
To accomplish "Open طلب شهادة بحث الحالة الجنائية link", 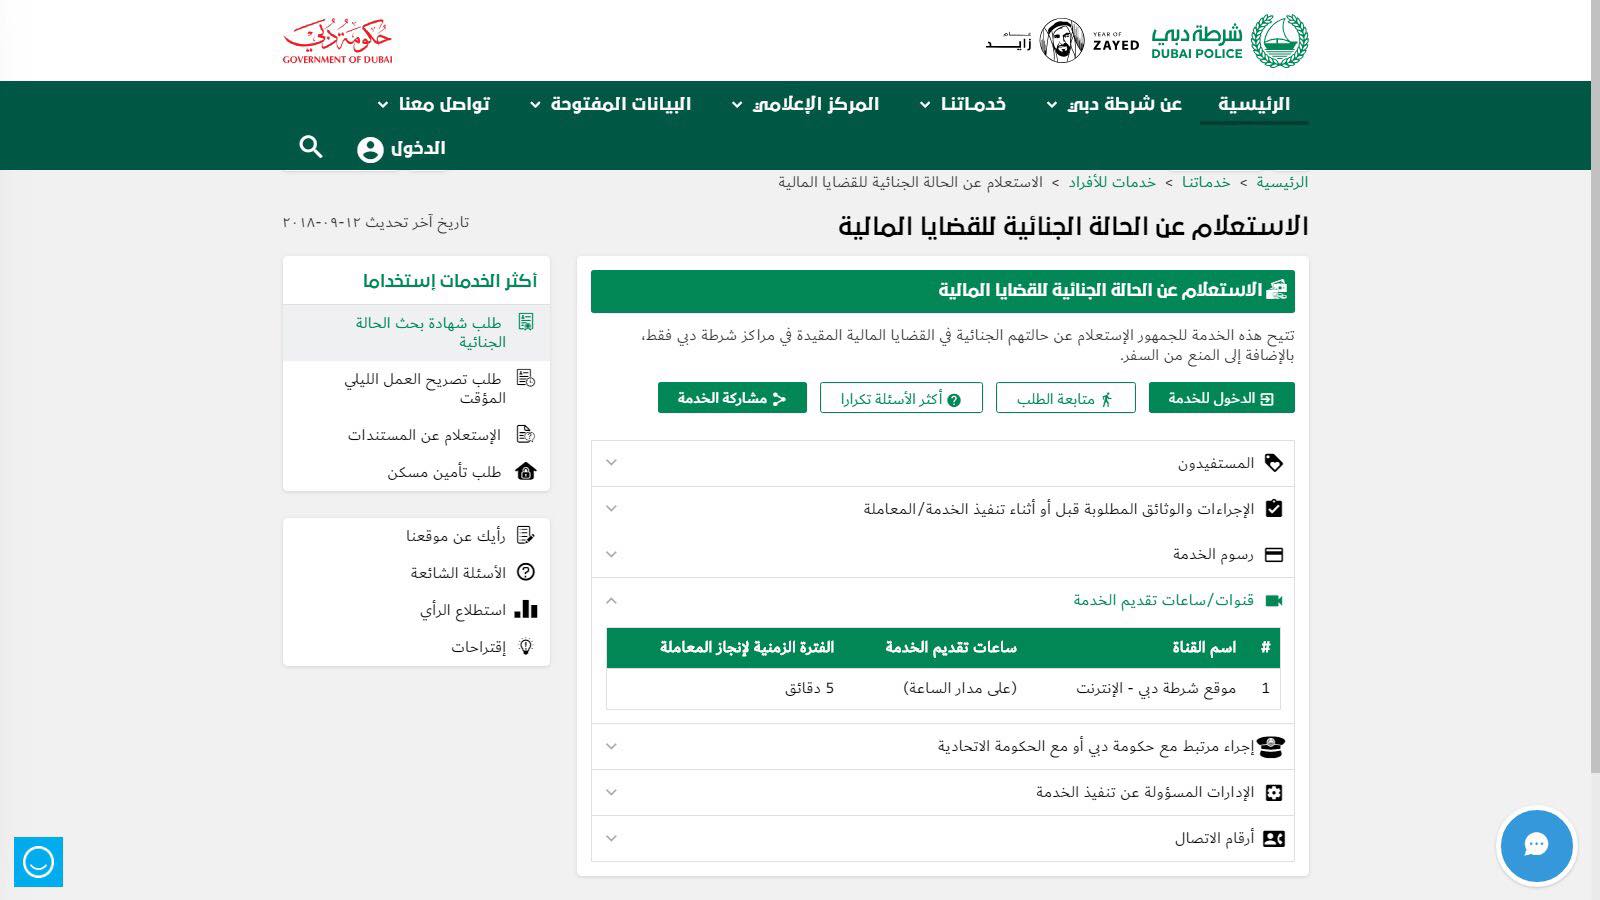I will coord(429,332).
